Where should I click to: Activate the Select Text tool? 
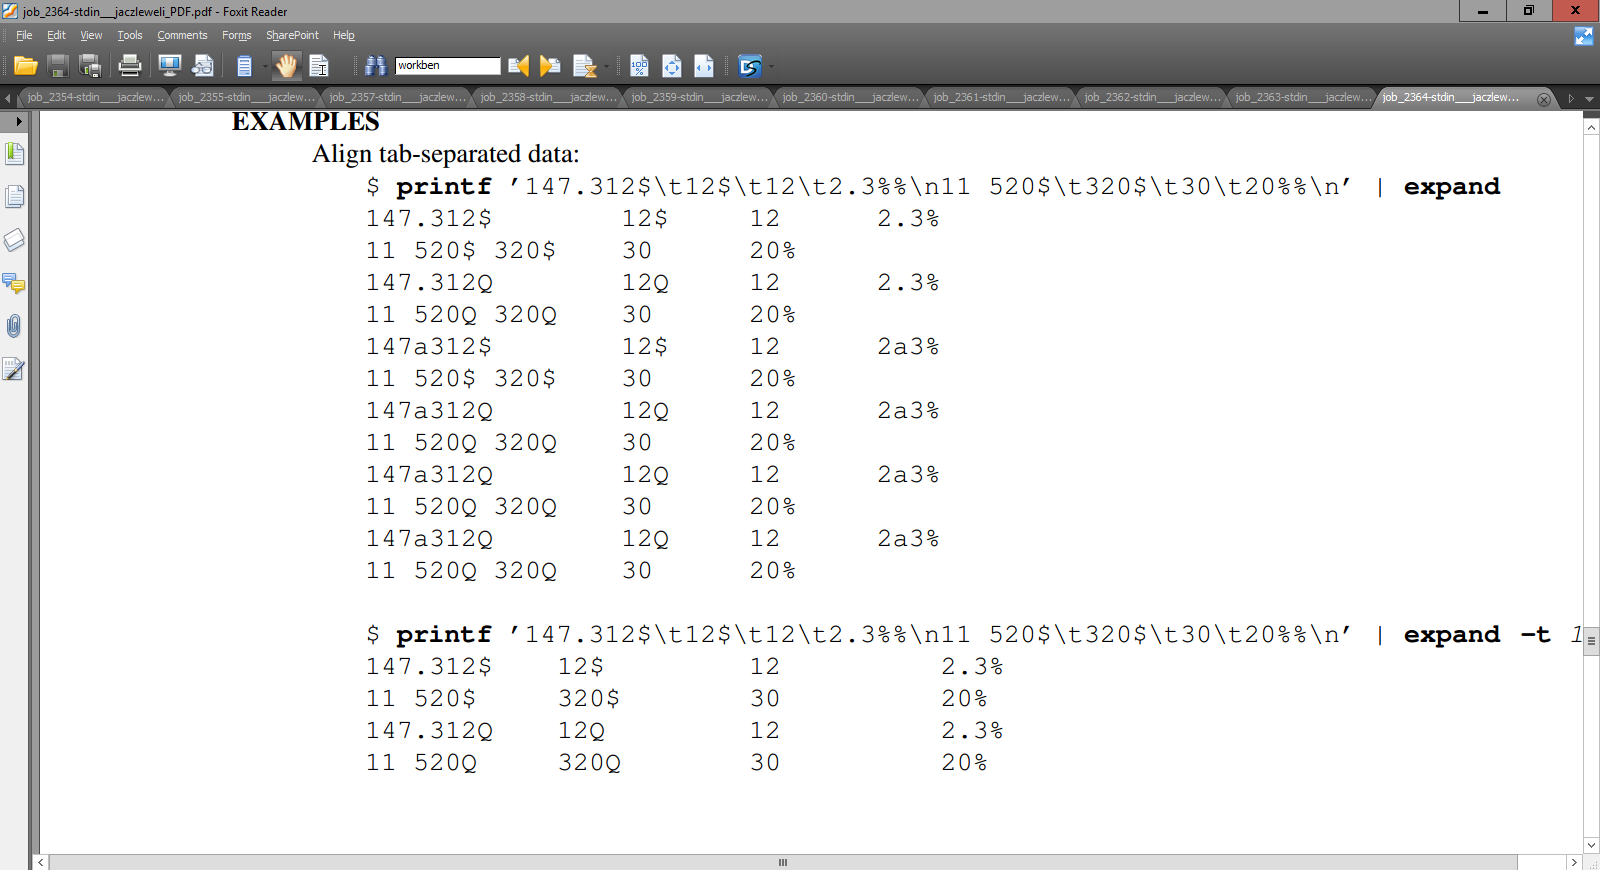[319, 66]
